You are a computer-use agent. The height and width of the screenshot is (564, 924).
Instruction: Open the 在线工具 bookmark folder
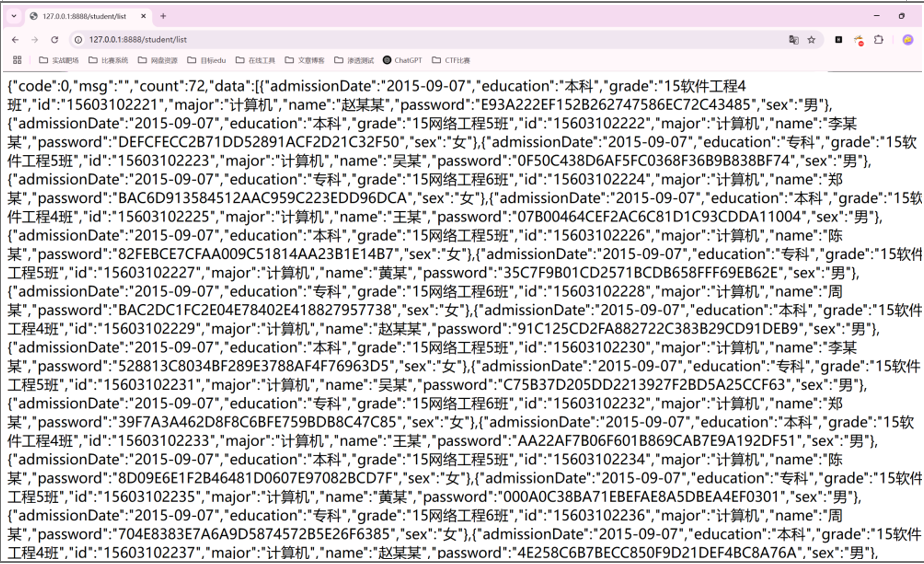pos(255,60)
